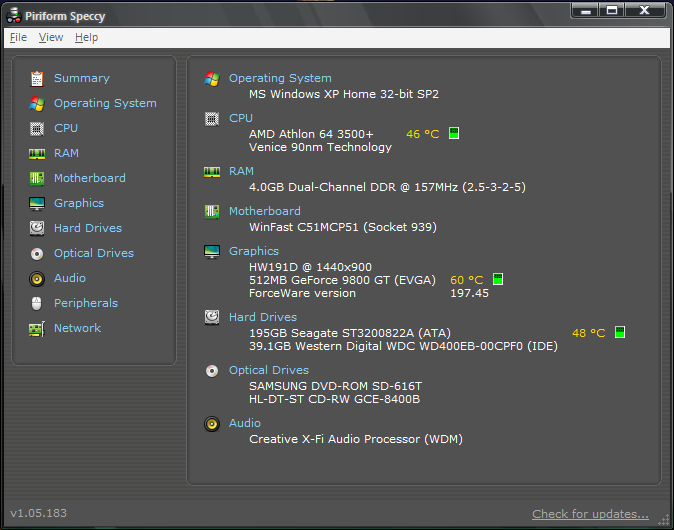The height and width of the screenshot is (530, 674).
Task: Click Motherboard heading in summary panel
Action: coord(265,211)
